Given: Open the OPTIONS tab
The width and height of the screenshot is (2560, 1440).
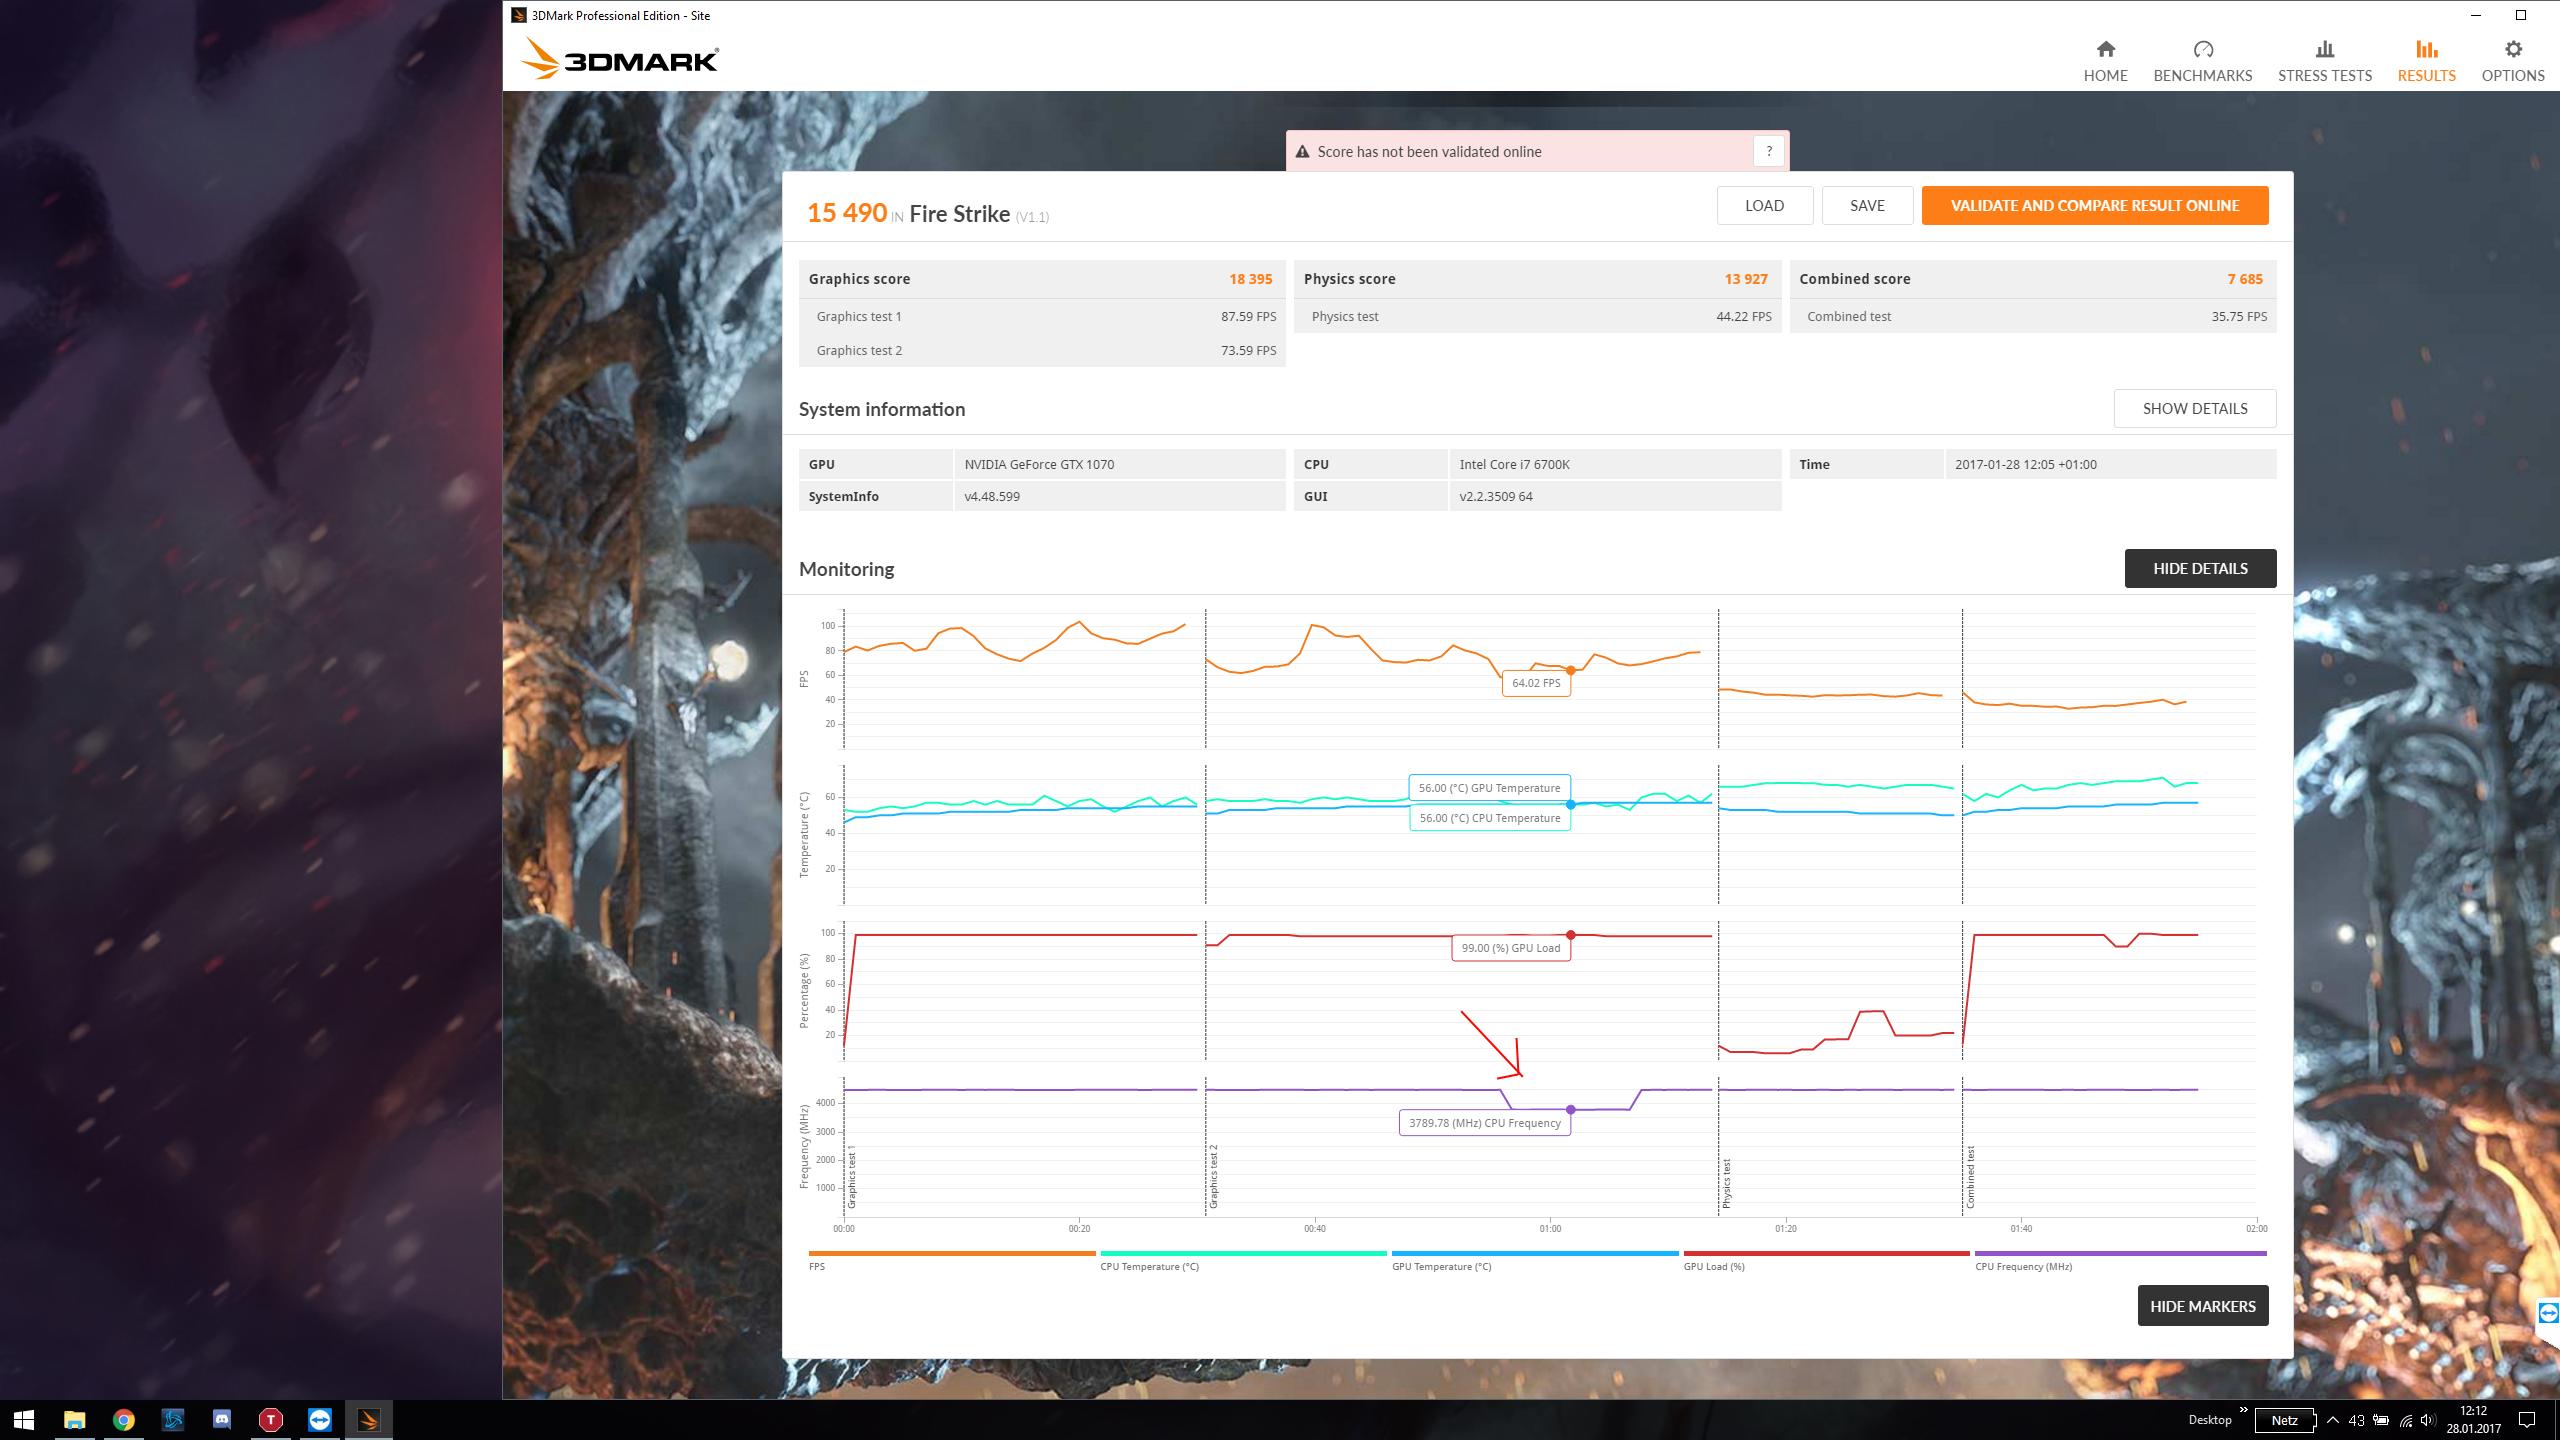Looking at the screenshot, I should [2512, 61].
